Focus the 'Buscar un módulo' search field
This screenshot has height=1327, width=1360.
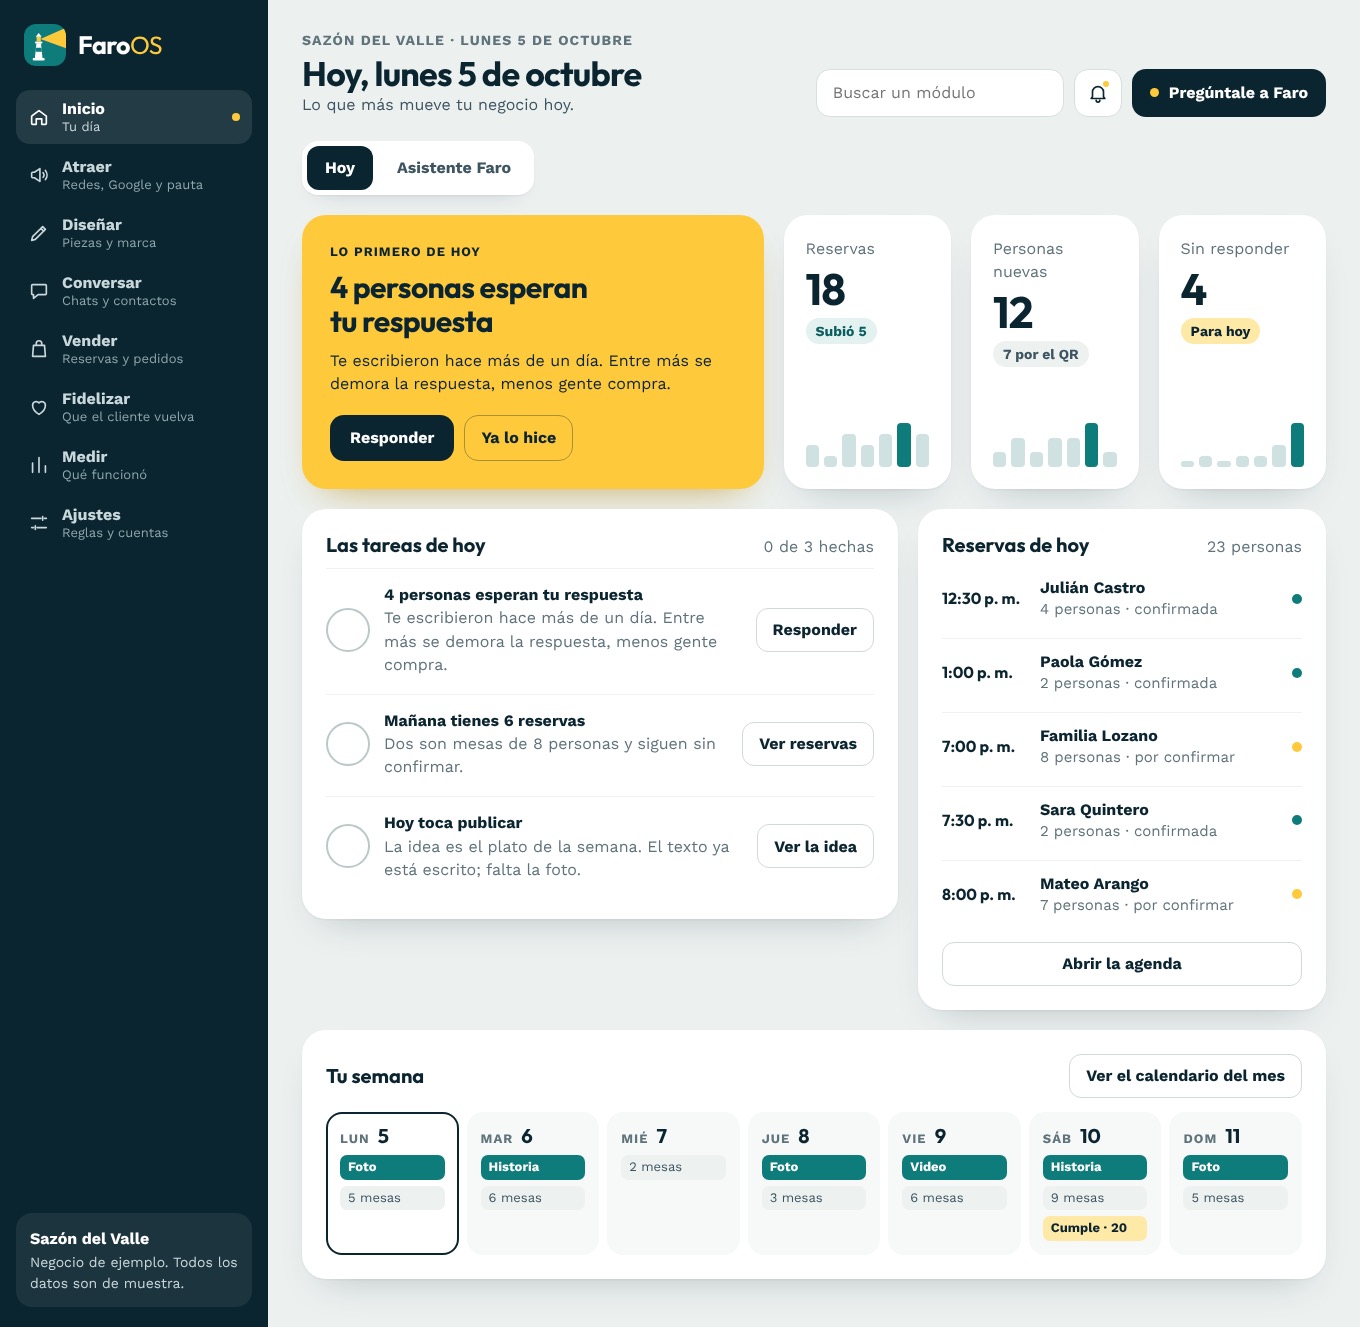coord(940,93)
